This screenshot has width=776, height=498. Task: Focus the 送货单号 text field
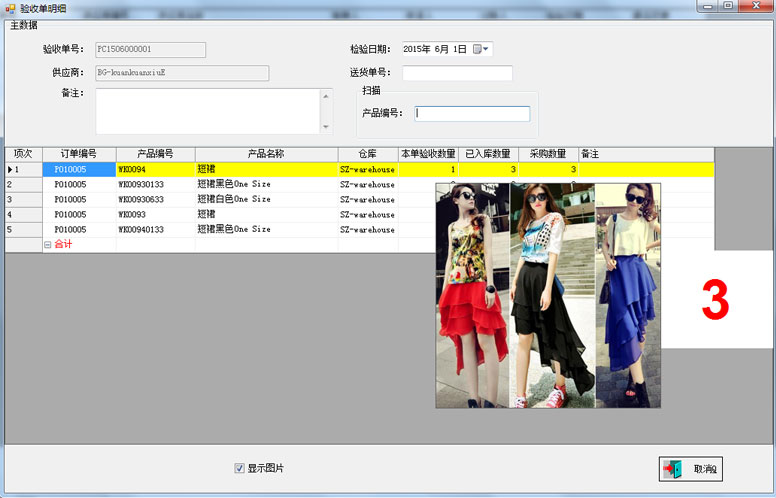pyautogui.click(x=457, y=73)
